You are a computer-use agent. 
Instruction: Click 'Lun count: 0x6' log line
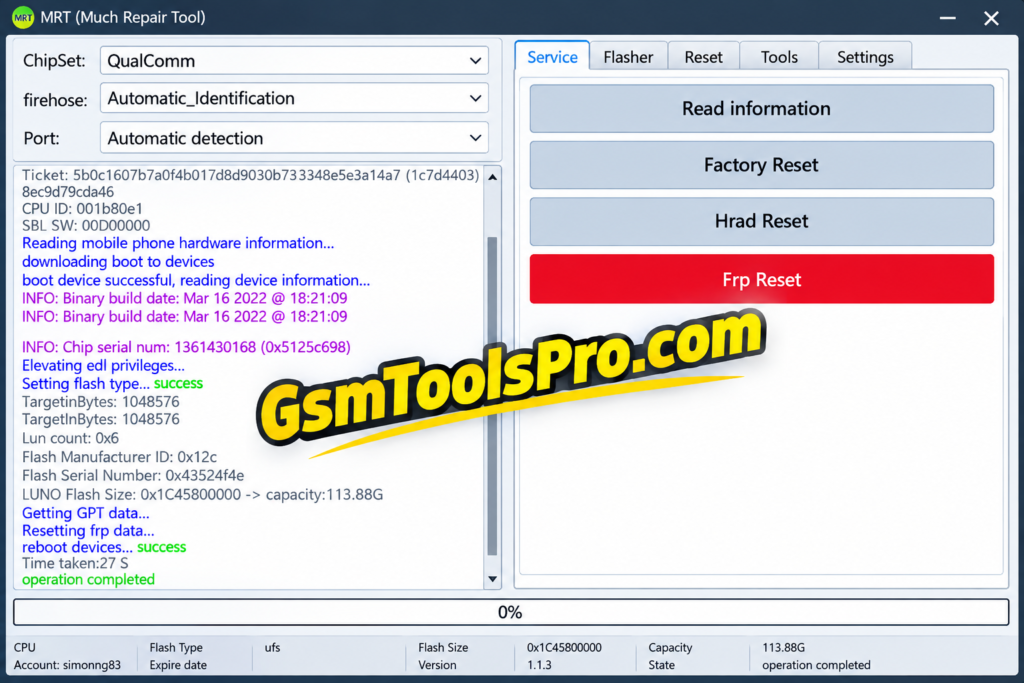[x=71, y=438]
